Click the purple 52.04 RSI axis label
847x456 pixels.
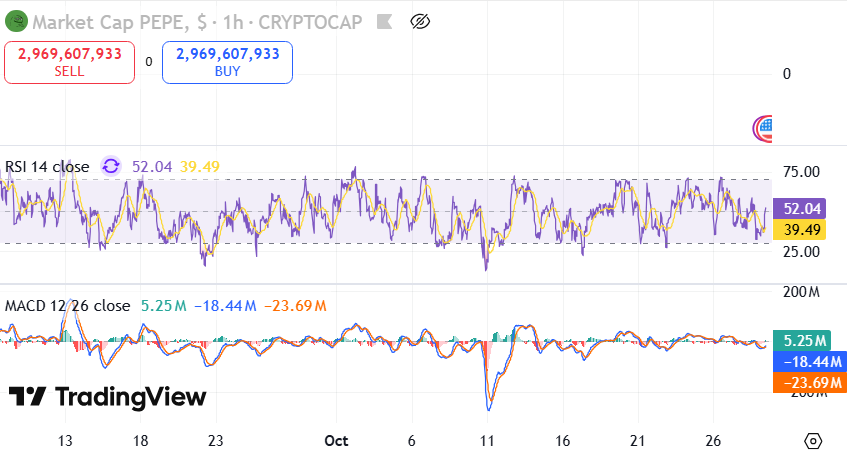(802, 209)
